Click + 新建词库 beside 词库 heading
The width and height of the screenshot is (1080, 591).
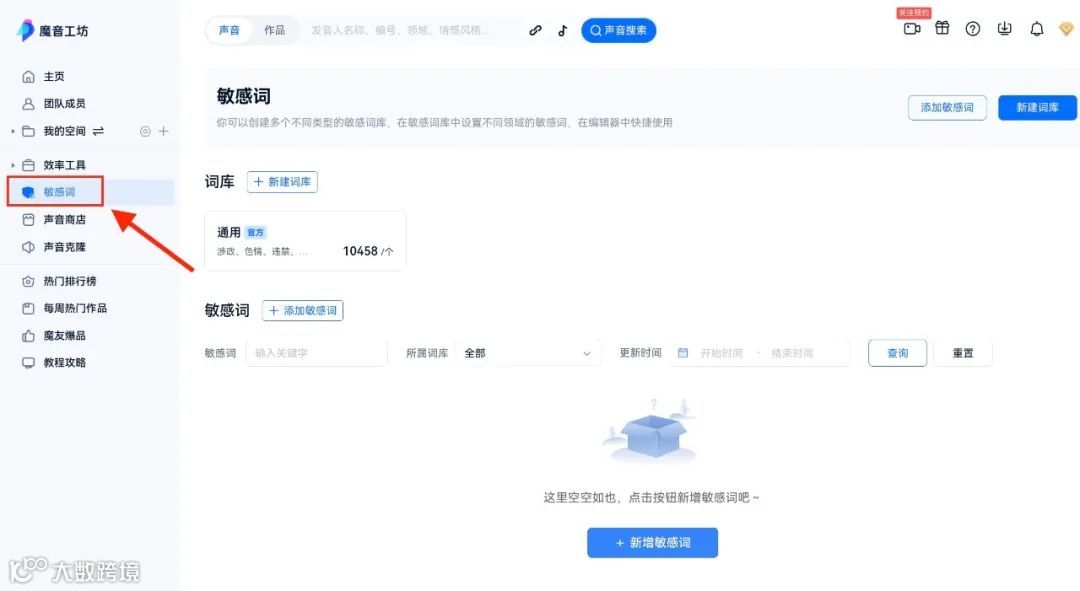[282, 182]
